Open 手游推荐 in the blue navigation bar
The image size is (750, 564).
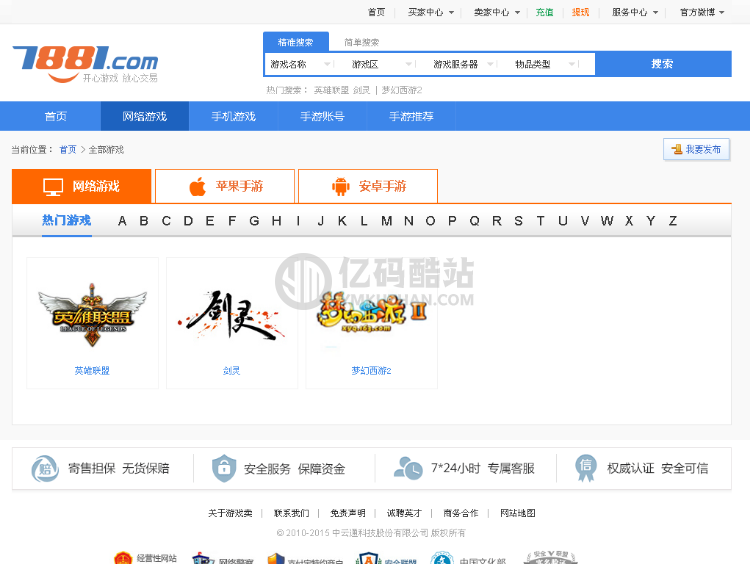click(x=411, y=116)
